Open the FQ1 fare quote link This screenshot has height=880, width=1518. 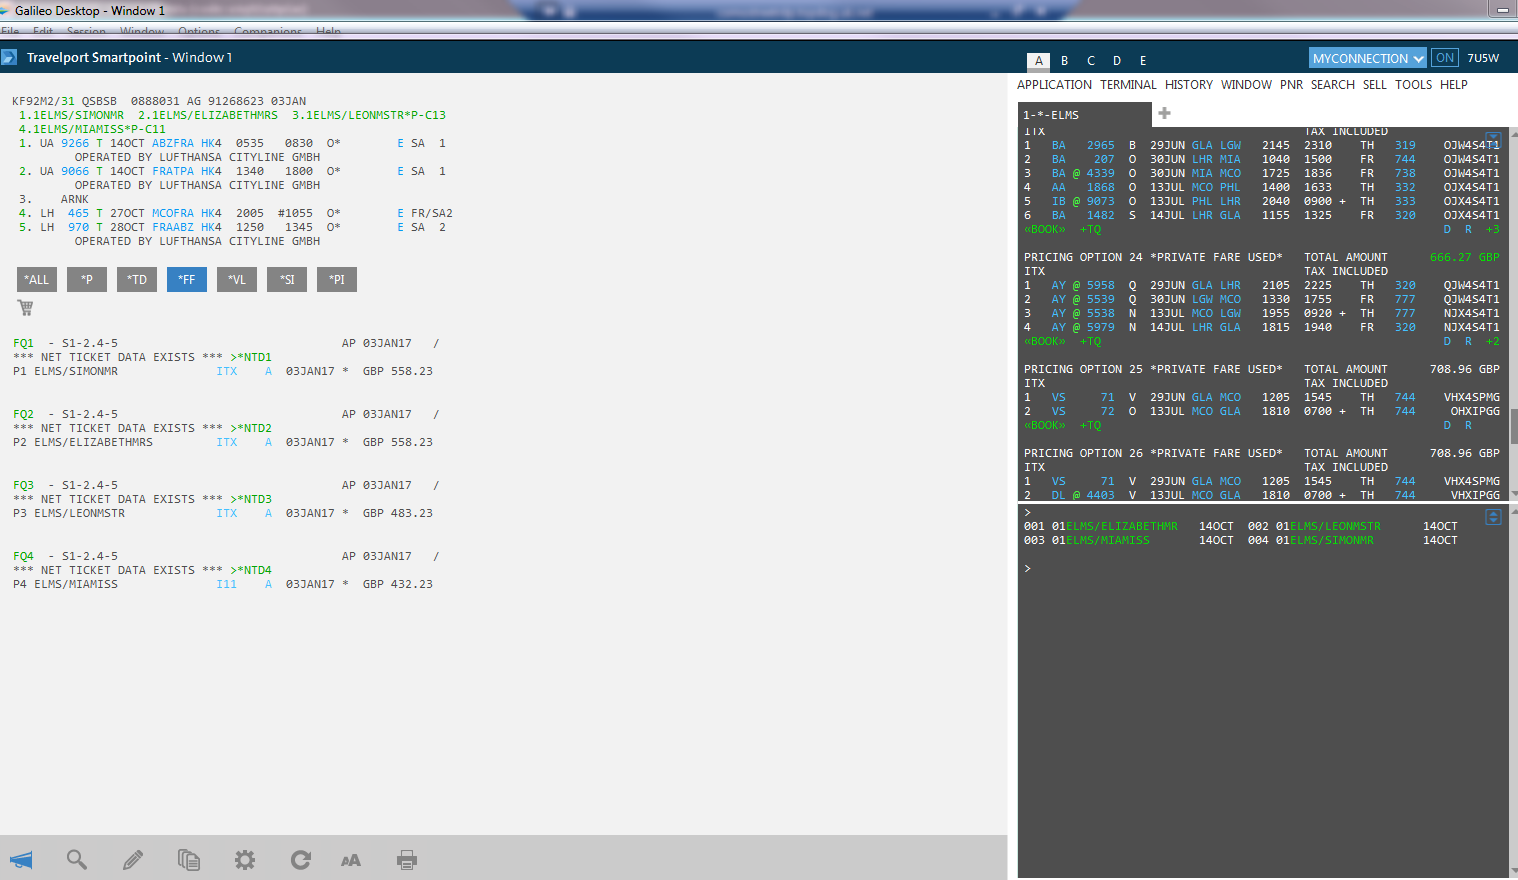[x=23, y=343]
